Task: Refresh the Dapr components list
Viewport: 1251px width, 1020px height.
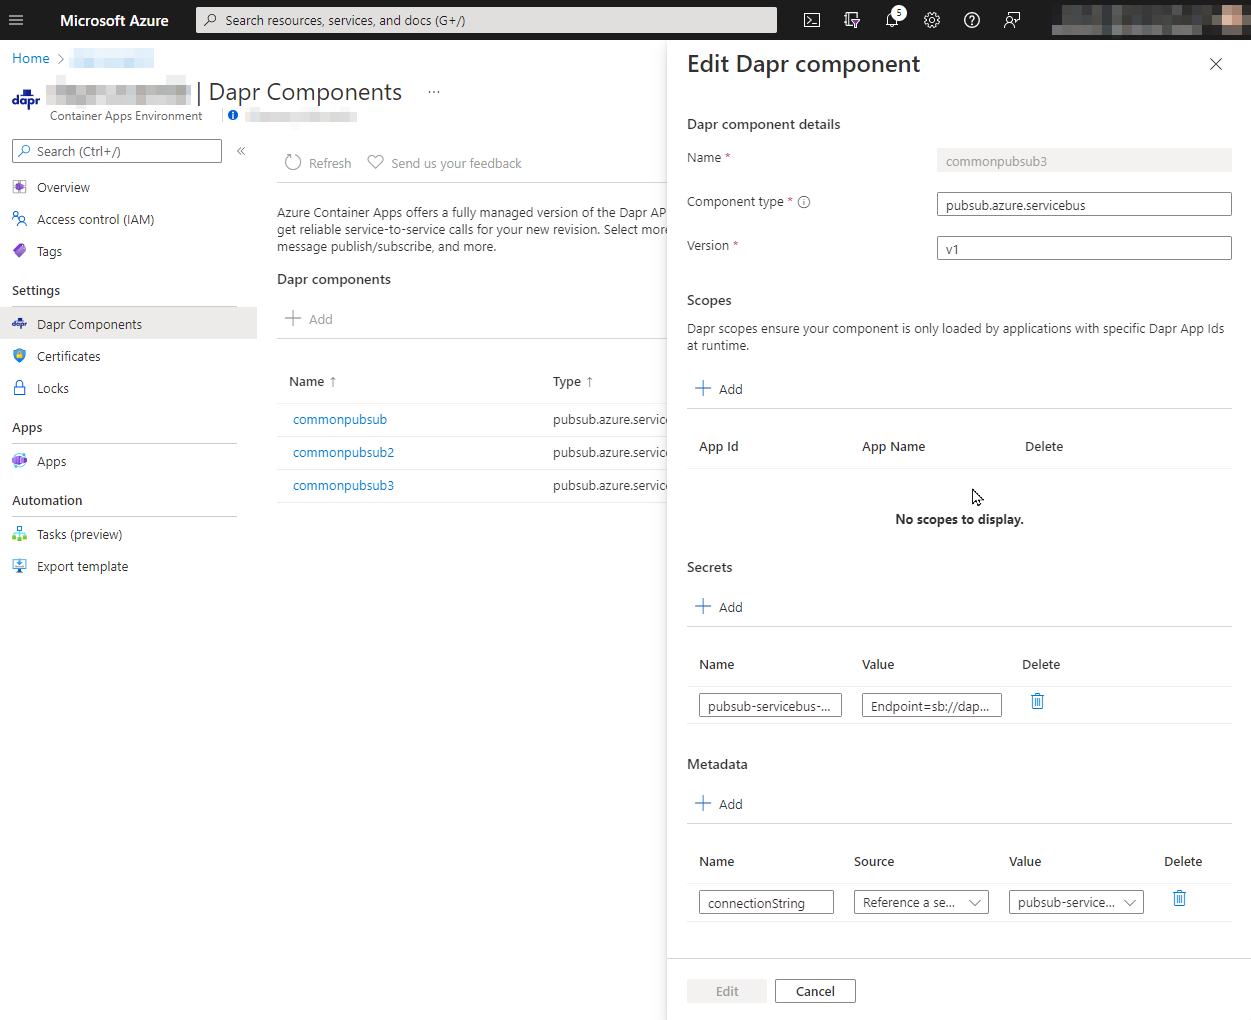Action: tap(317, 162)
